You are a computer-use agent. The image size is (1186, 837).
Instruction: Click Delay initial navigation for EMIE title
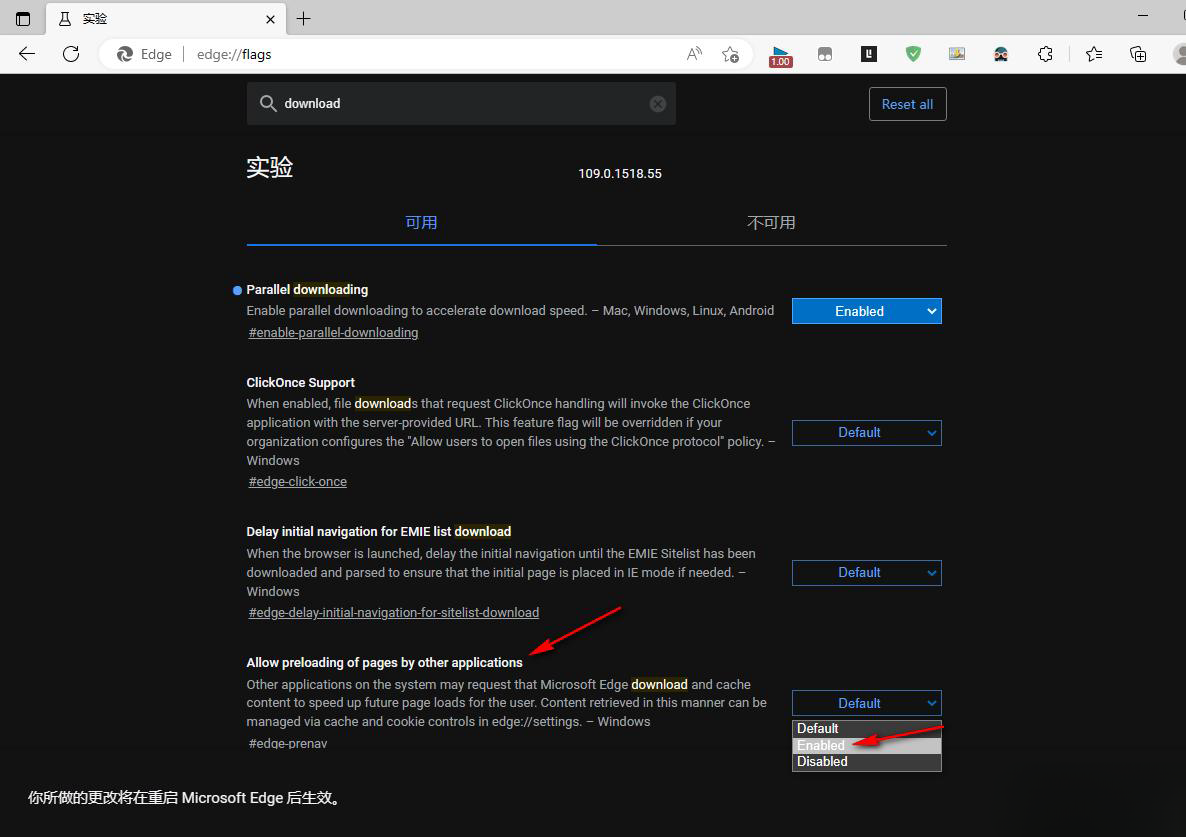click(x=378, y=532)
